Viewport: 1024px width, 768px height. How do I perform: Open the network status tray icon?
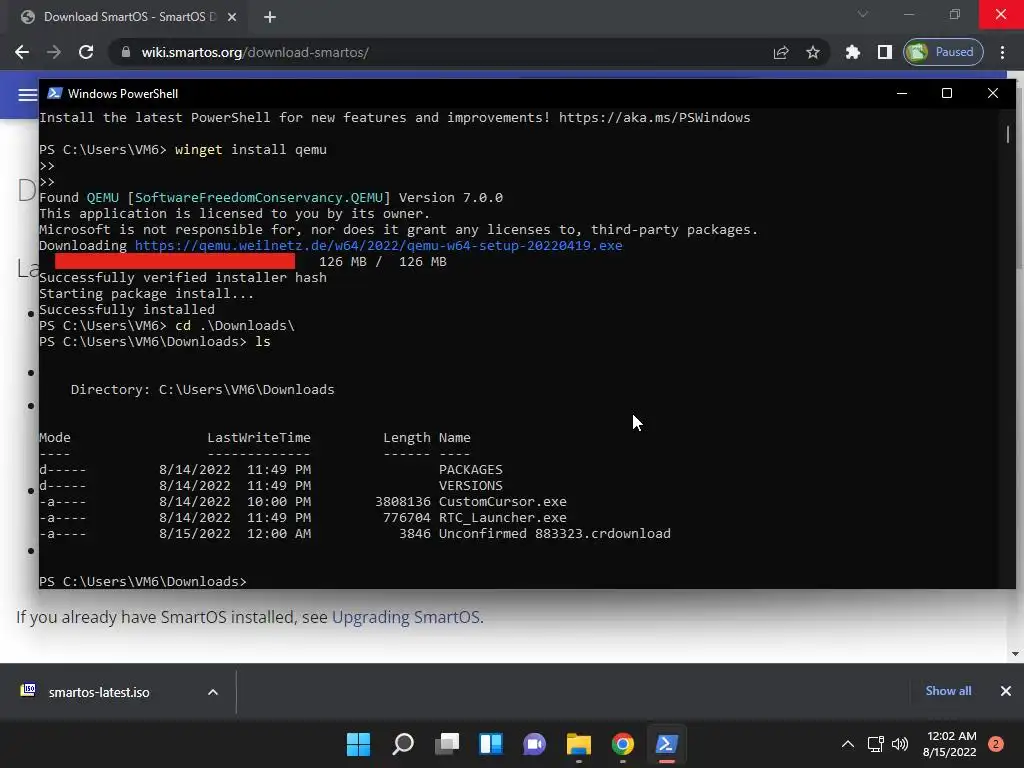click(x=876, y=744)
